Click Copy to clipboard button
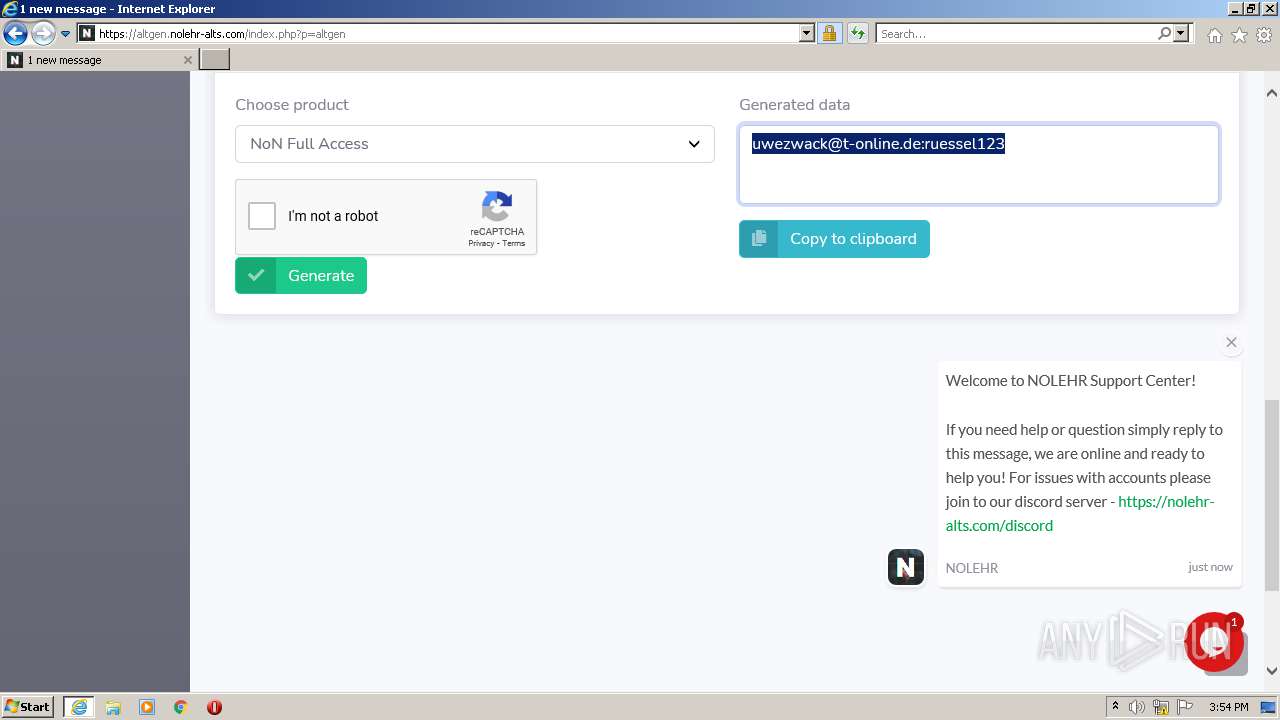This screenshot has width=1280, height=720. click(x=834, y=239)
